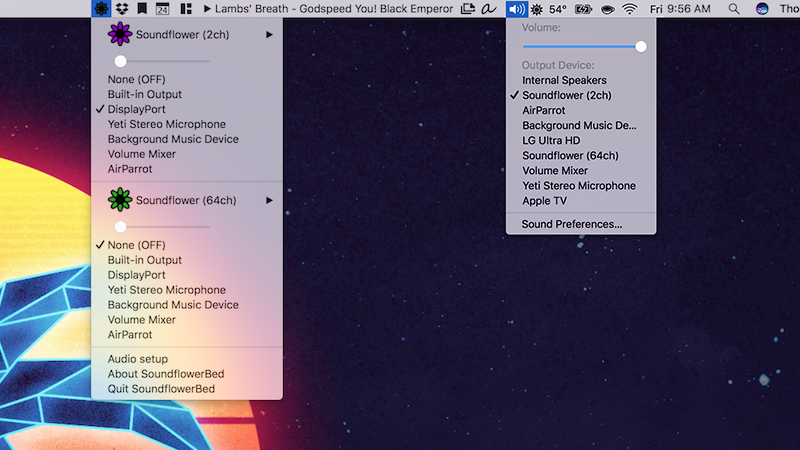Open the SoundflowerBed flower menu bar icon
The height and width of the screenshot is (450, 800).
click(x=101, y=9)
